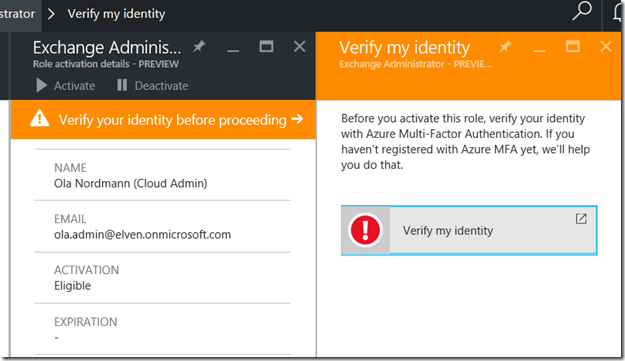
Task: Pin the Verify my identity blade
Action: coord(505,47)
